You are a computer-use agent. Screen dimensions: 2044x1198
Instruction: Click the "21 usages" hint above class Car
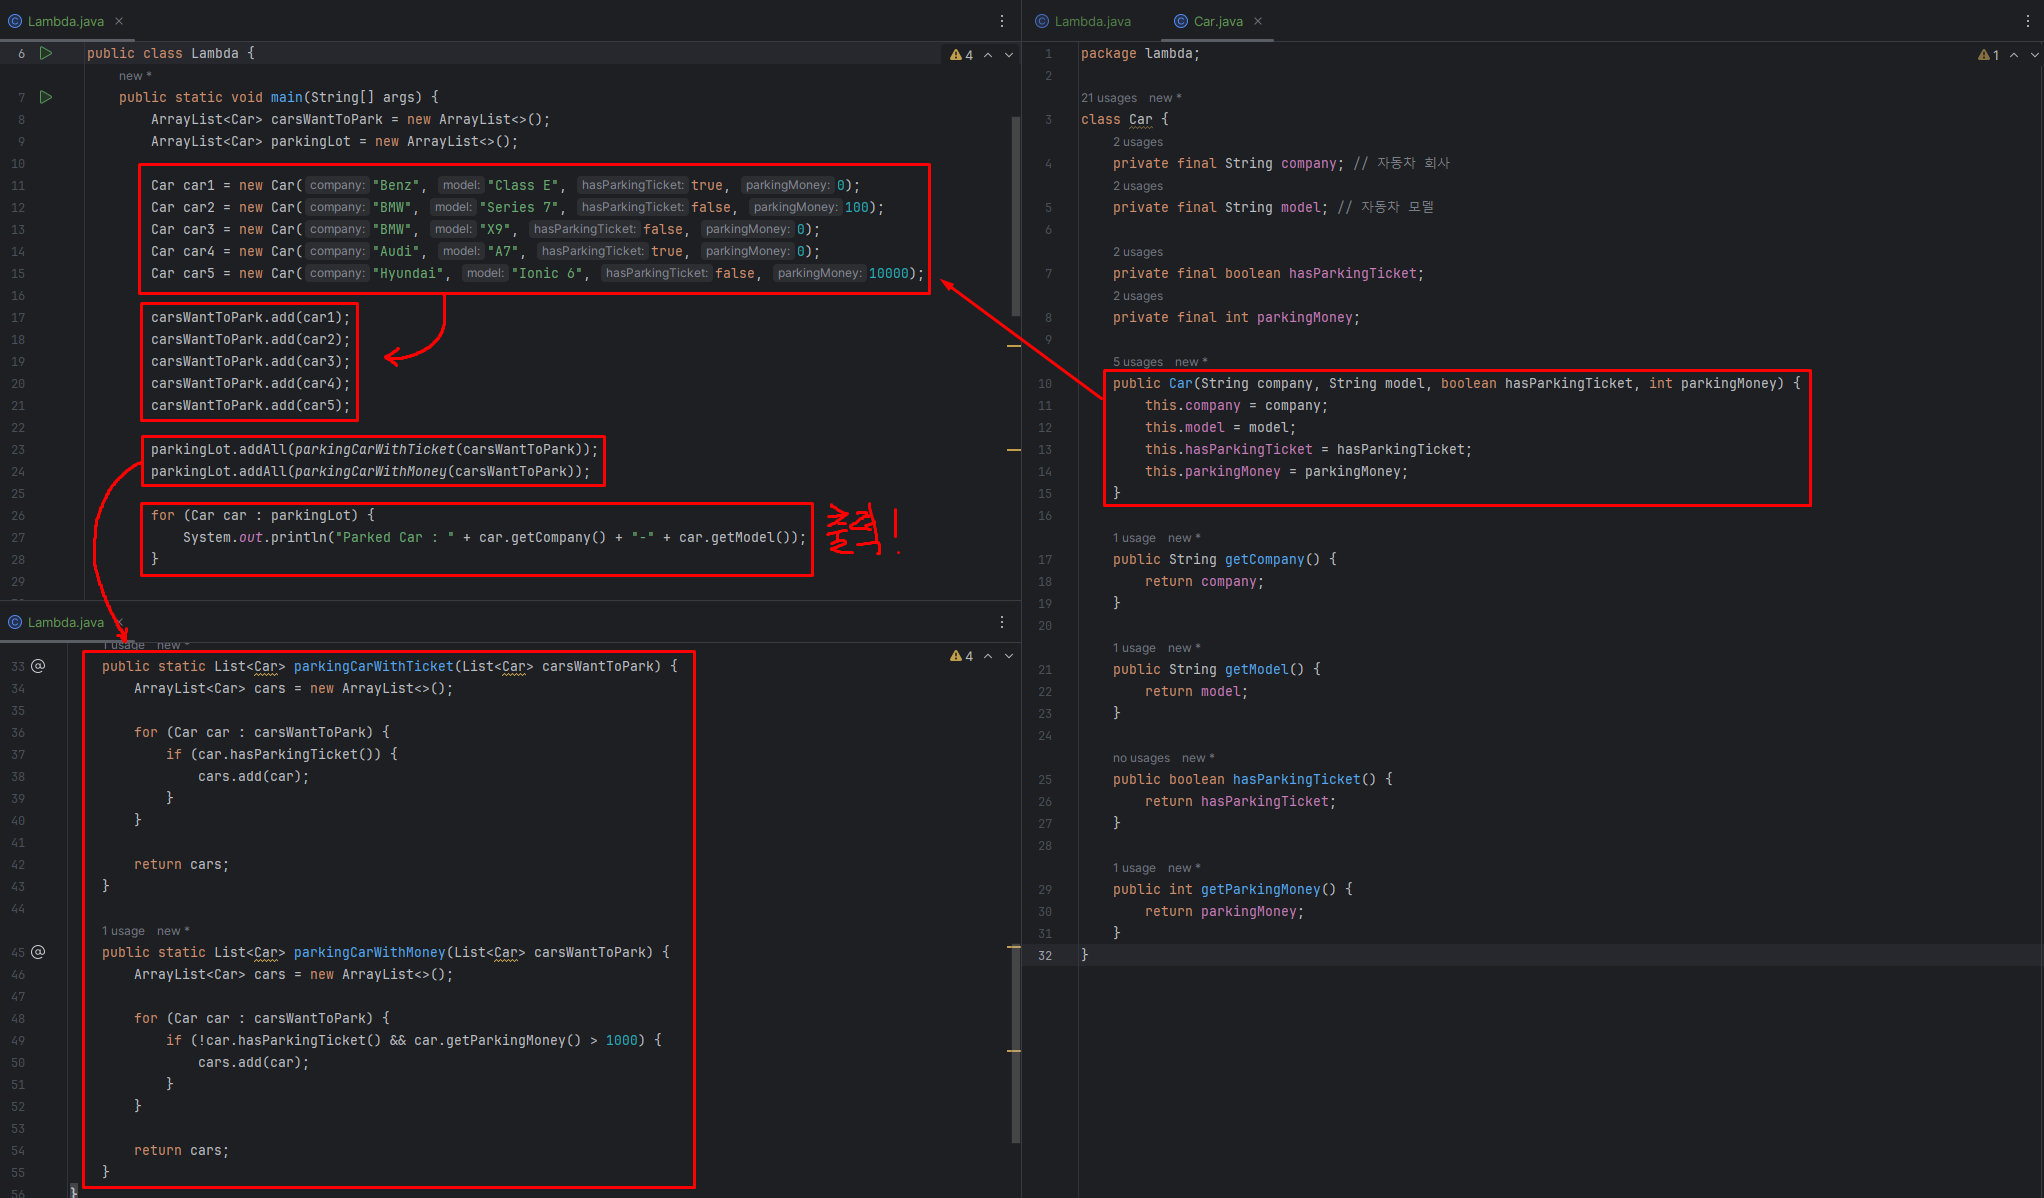coord(1108,98)
